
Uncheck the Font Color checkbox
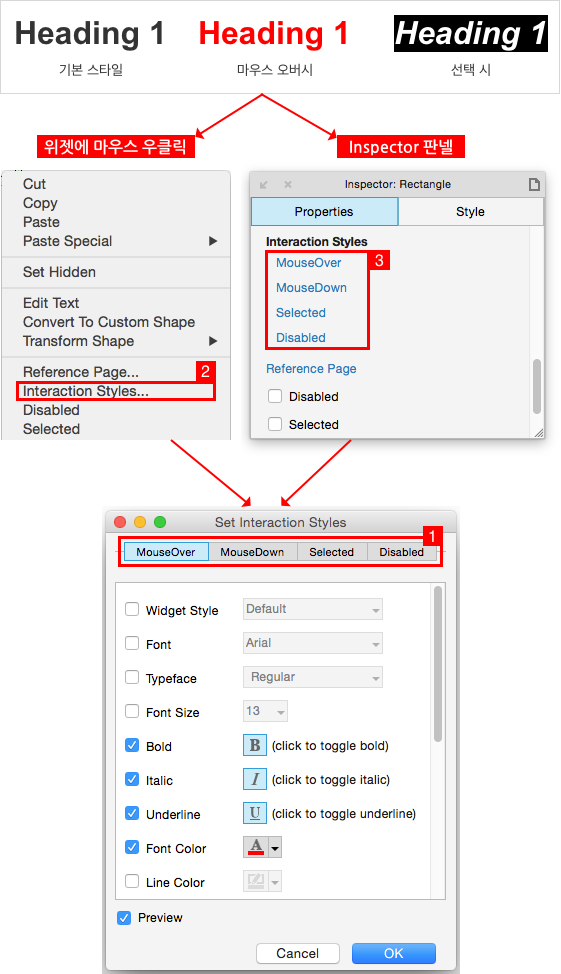click(132, 847)
